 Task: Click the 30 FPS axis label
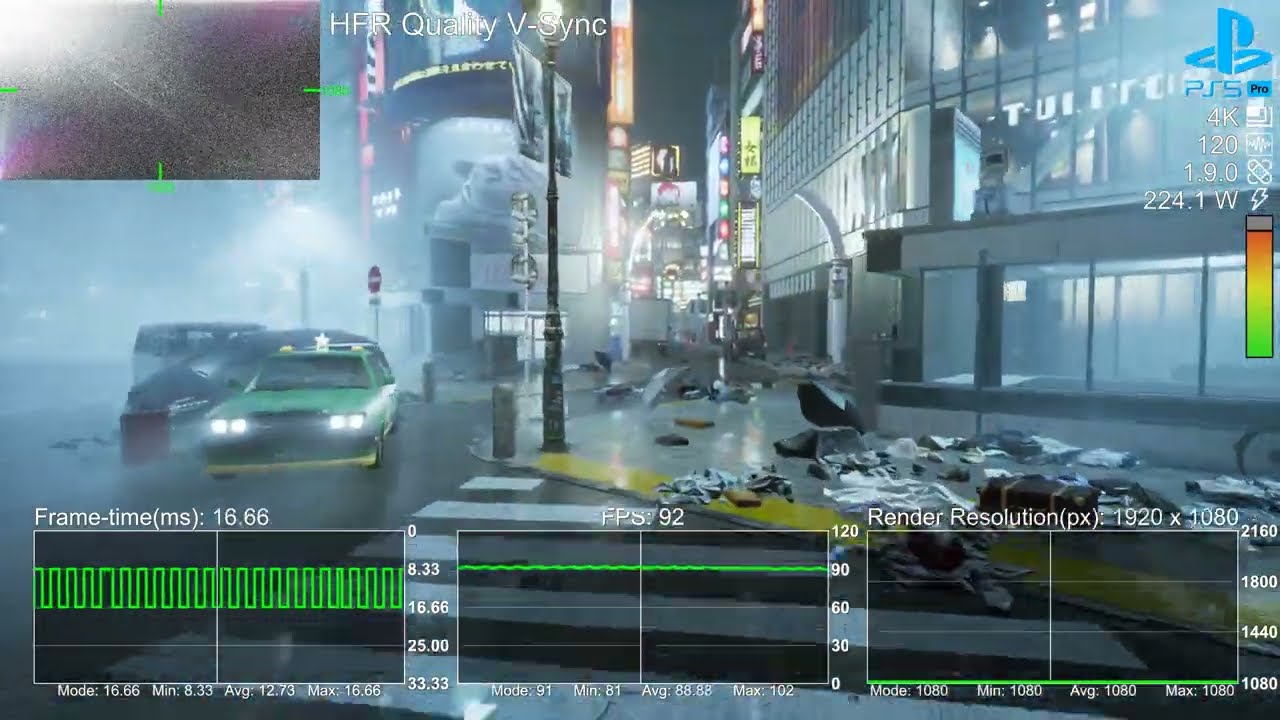click(x=841, y=646)
